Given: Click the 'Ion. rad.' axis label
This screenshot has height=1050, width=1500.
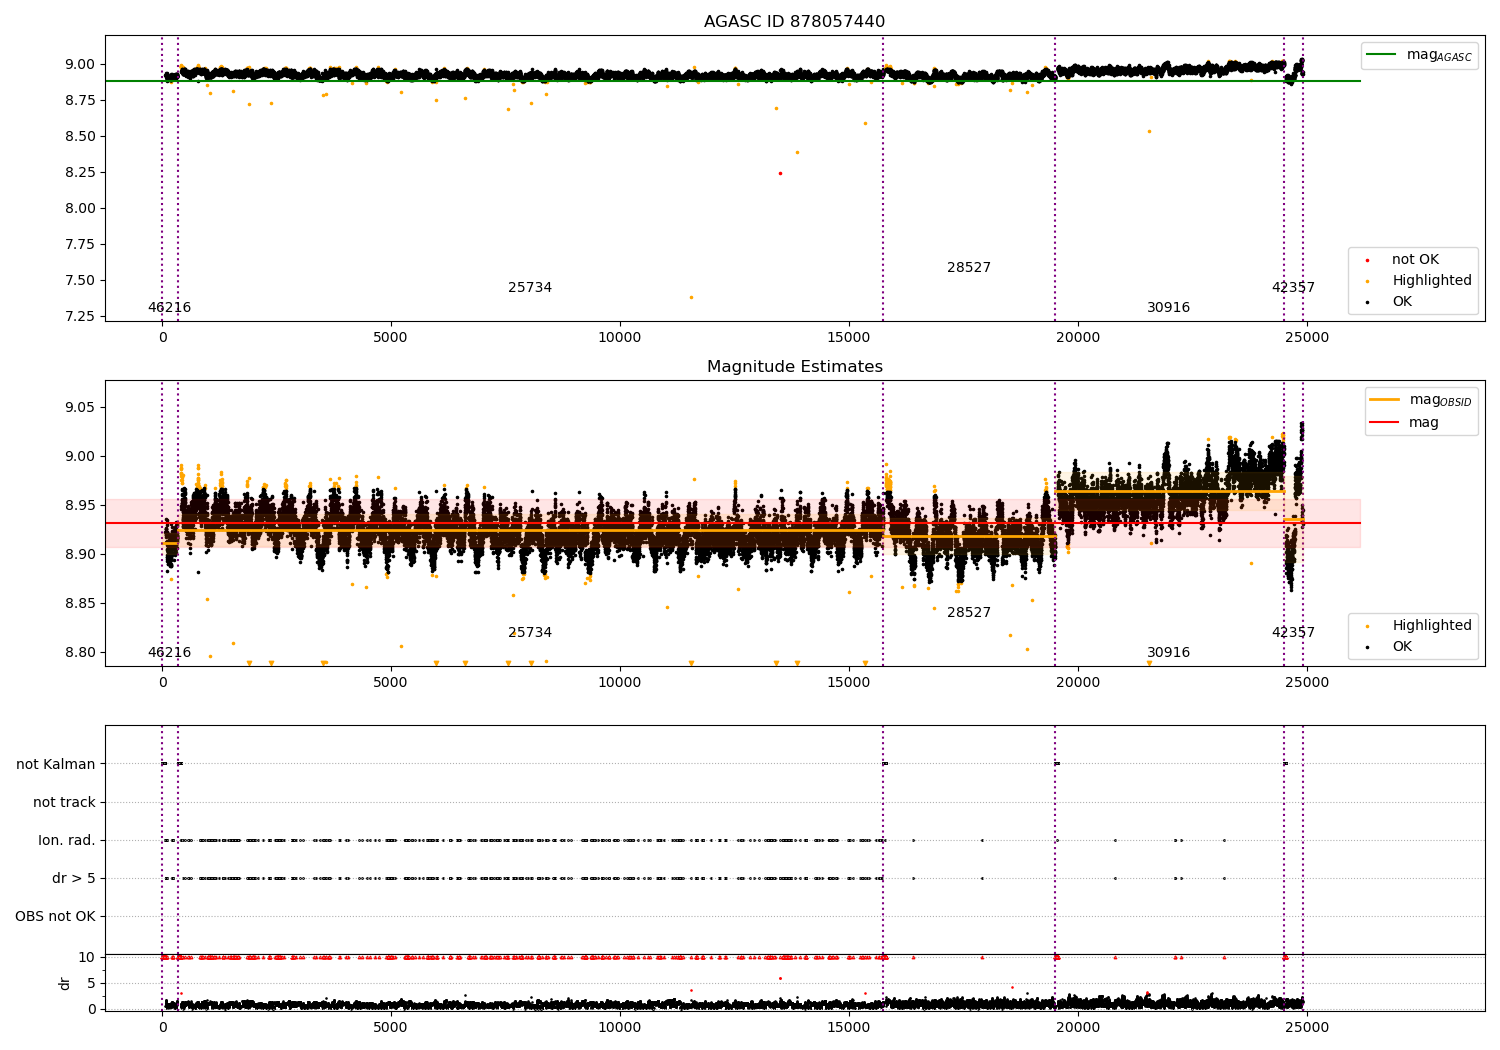Looking at the screenshot, I should coord(67,841).
